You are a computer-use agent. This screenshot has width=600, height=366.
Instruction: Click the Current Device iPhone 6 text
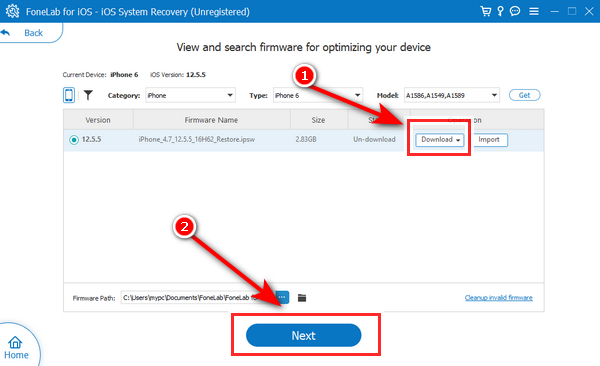100,75
